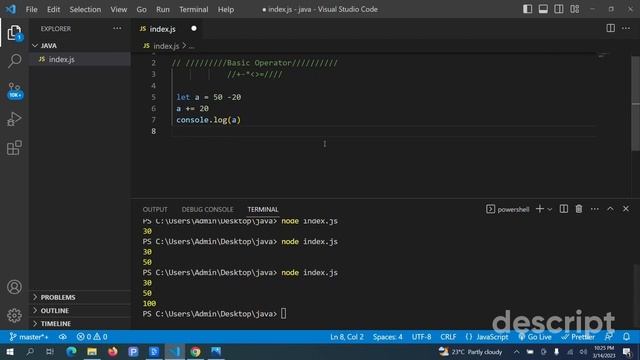Viewport: 640px width, 360px height.
Task: Split the editor right
Action: [610, 28]
